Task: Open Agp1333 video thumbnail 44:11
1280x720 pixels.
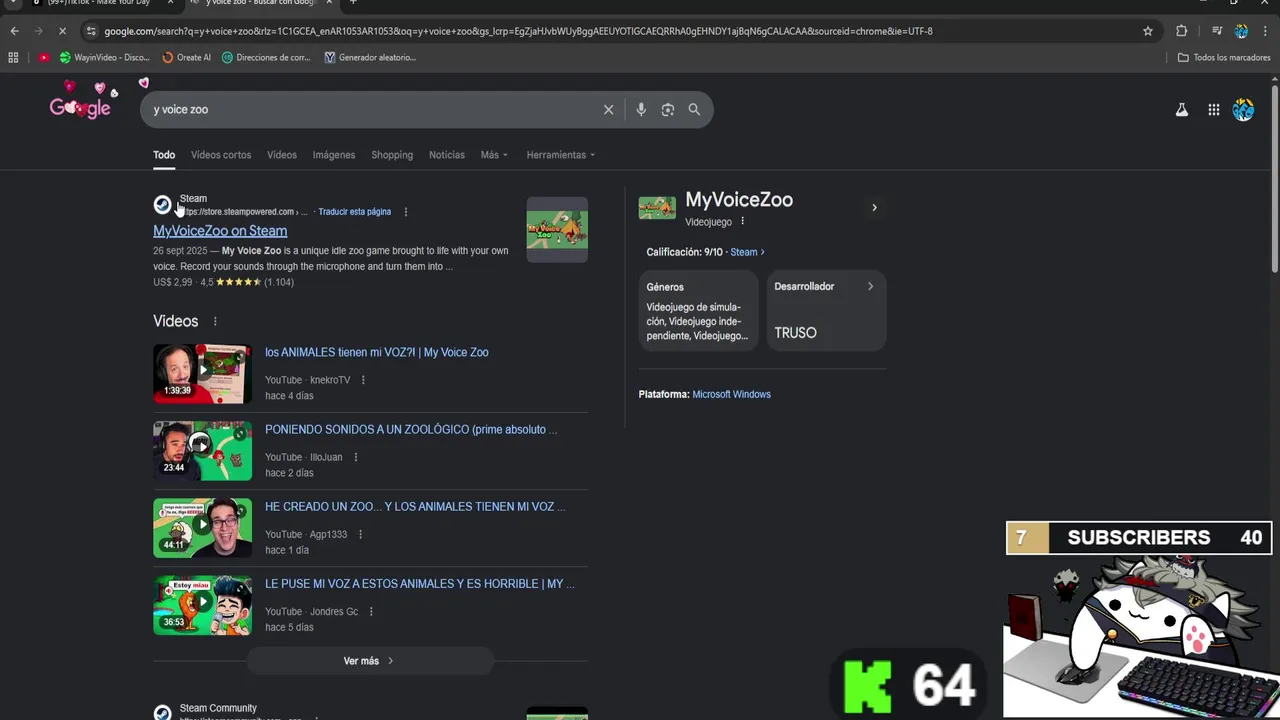Action: pos(202,528)
